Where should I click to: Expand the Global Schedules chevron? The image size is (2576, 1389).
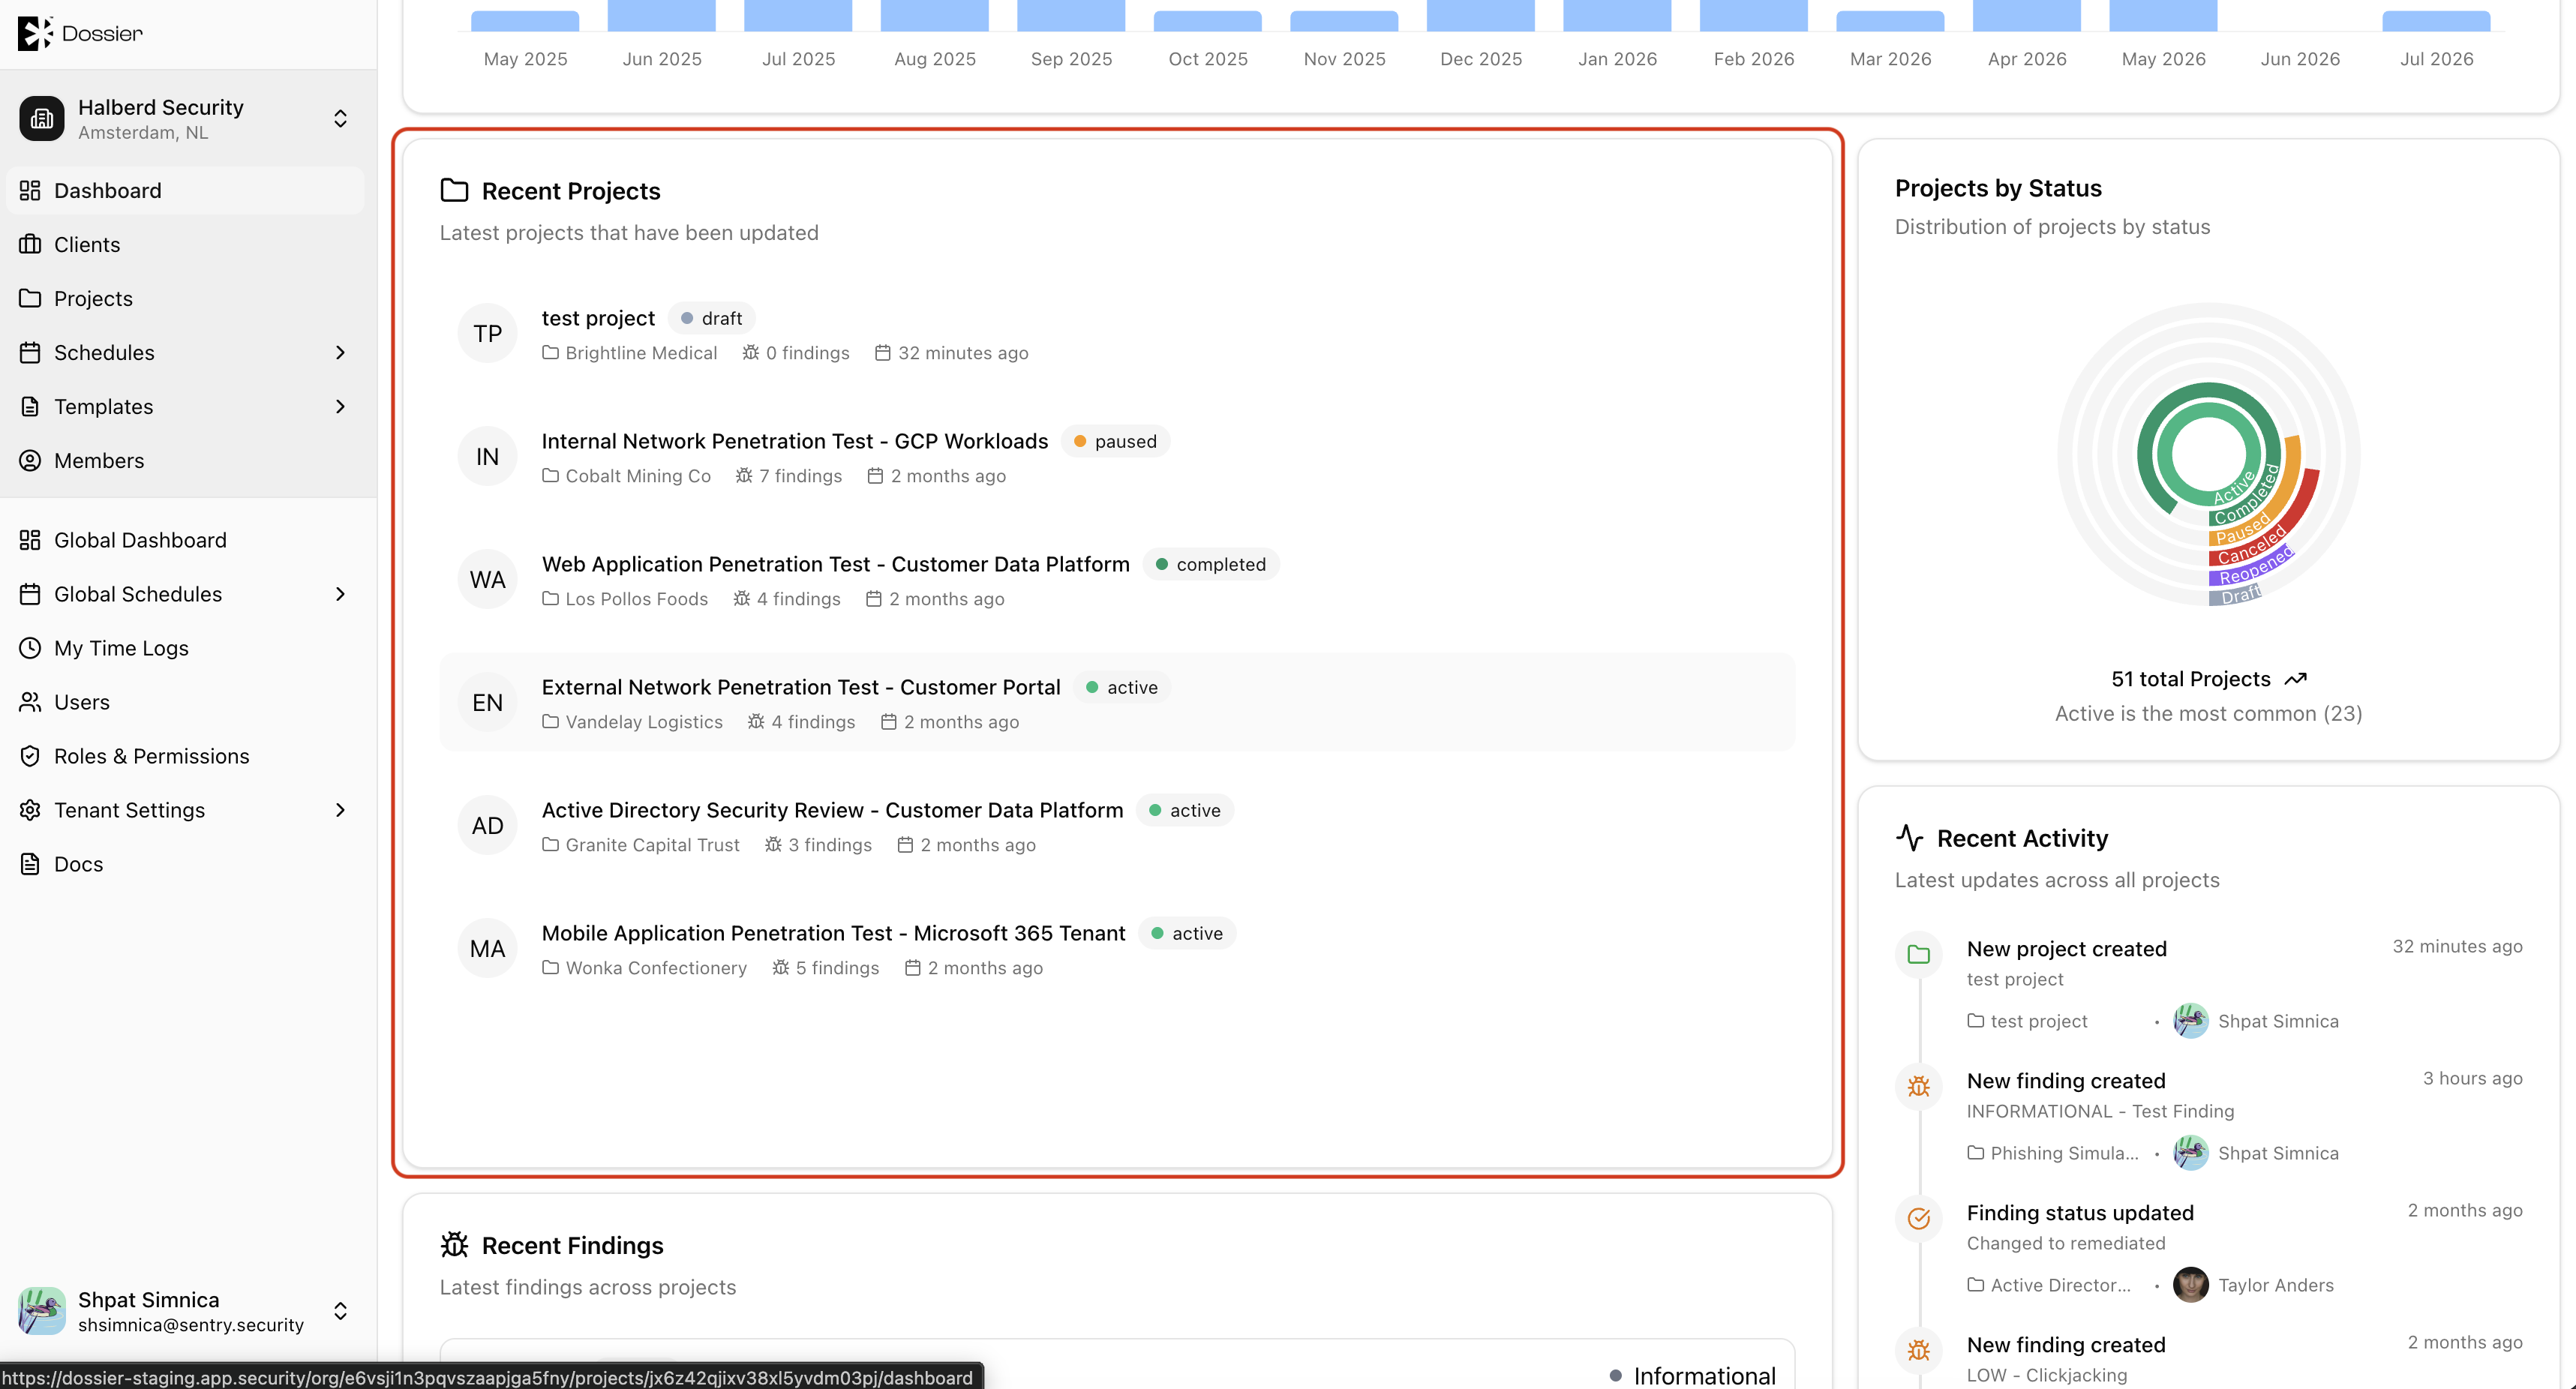[x=340, y=594]
